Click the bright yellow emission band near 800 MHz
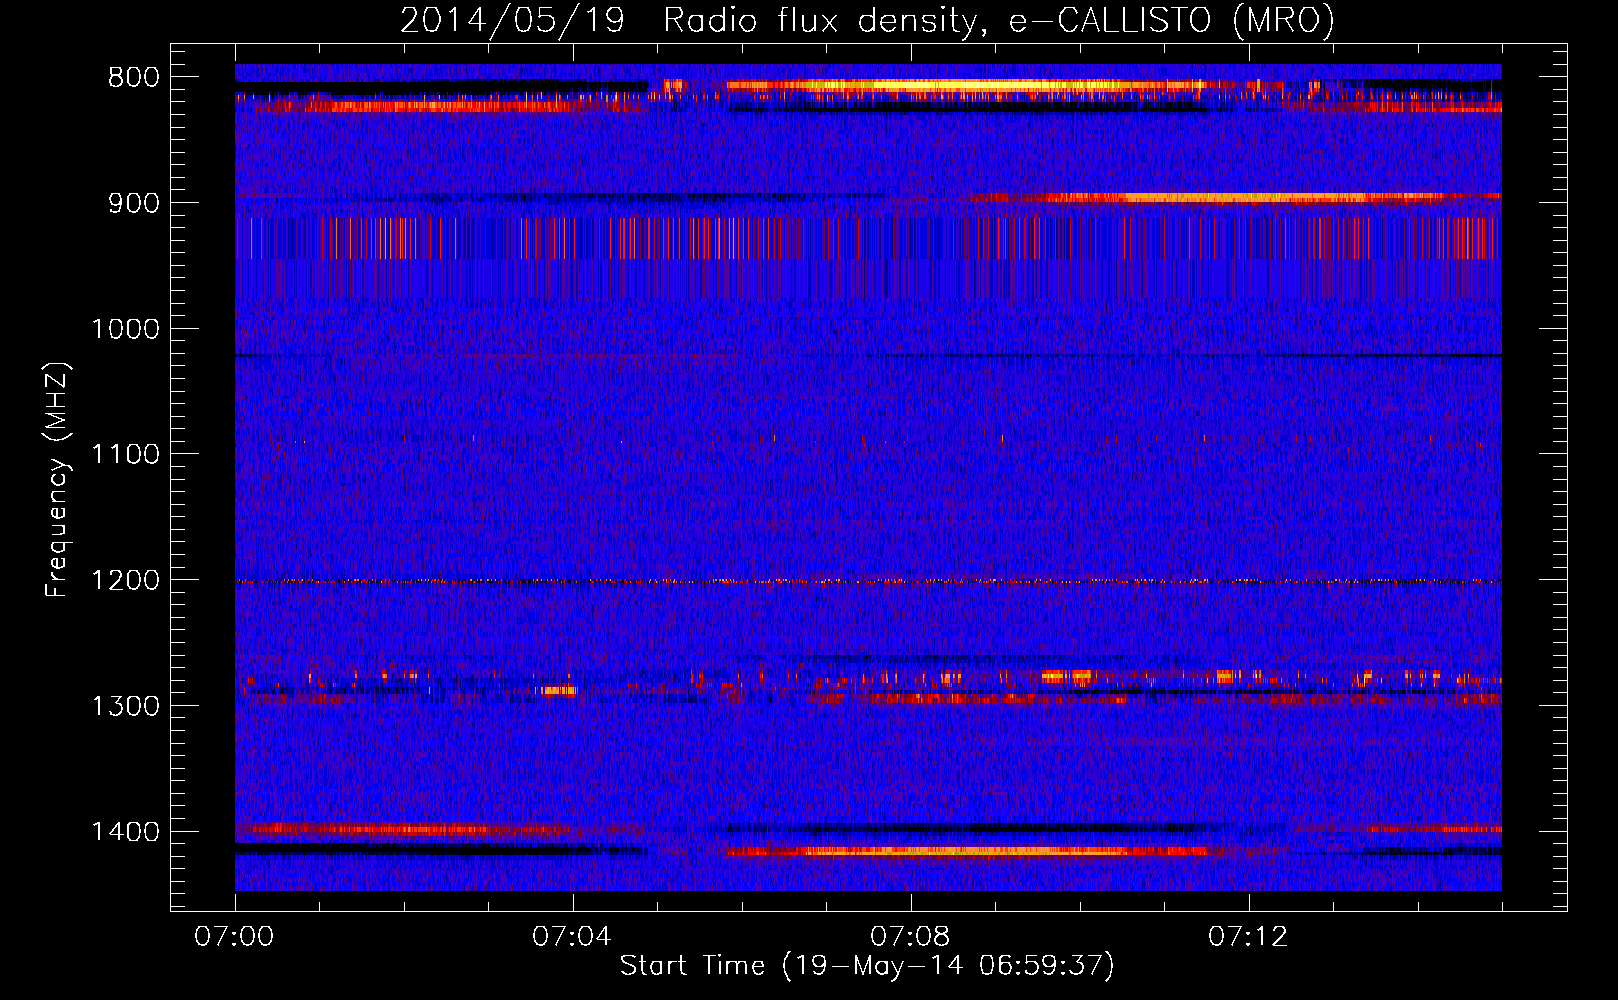The height and width of the screenshot is (1000, 1618). [x=965, y=87]
